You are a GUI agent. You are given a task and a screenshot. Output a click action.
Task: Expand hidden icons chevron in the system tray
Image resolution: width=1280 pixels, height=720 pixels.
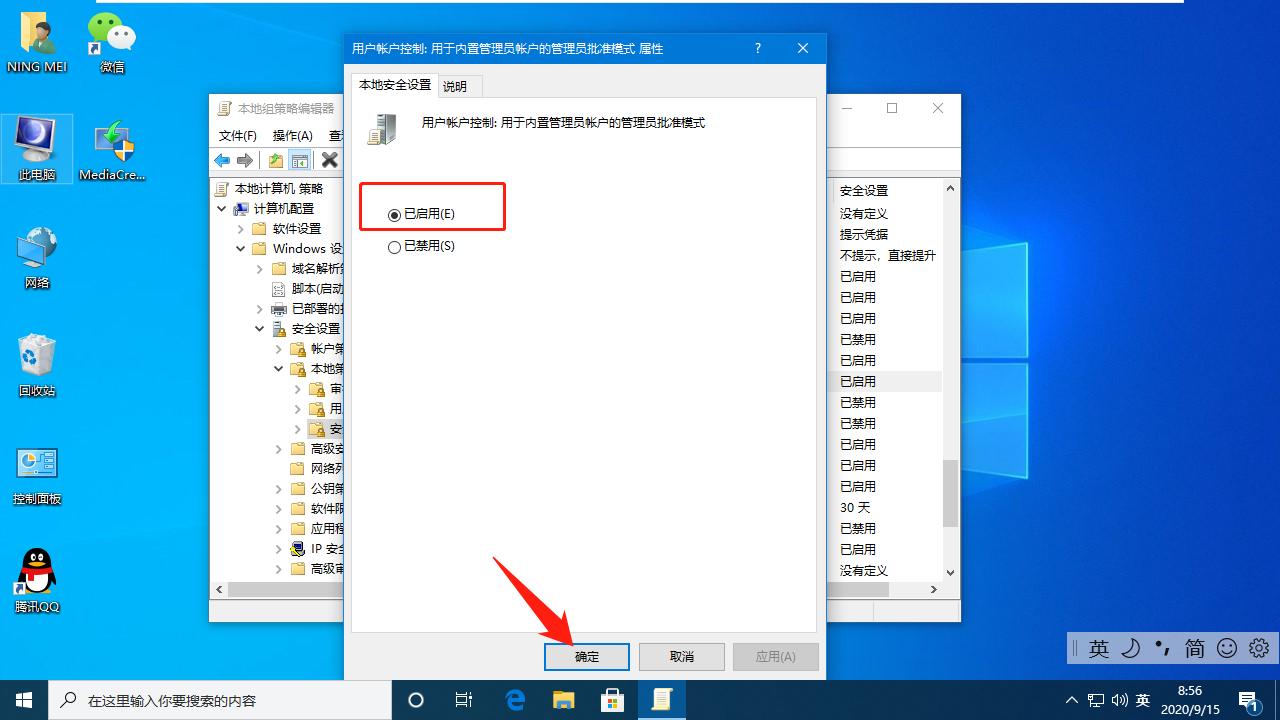point(1071,700)
